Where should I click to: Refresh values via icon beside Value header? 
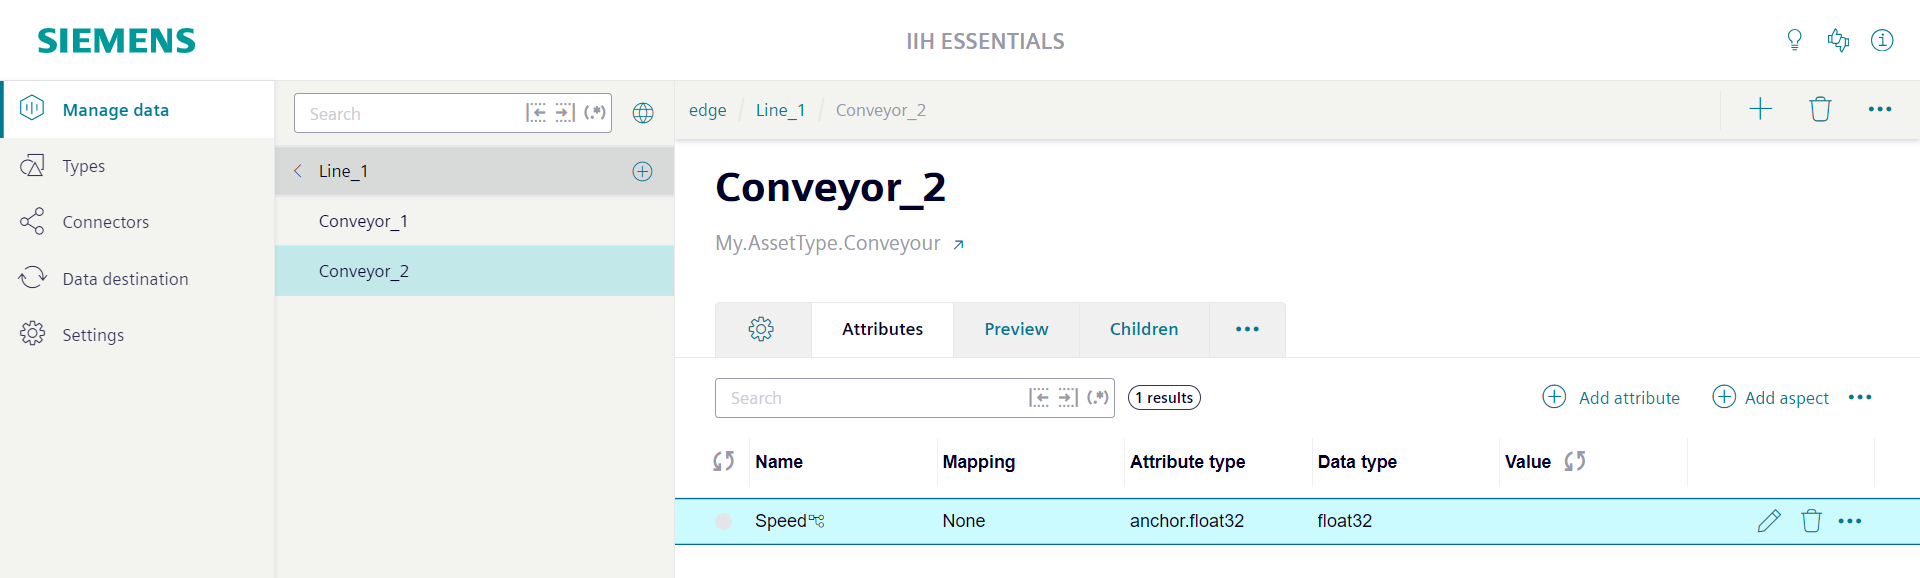tap(1575, 461)
